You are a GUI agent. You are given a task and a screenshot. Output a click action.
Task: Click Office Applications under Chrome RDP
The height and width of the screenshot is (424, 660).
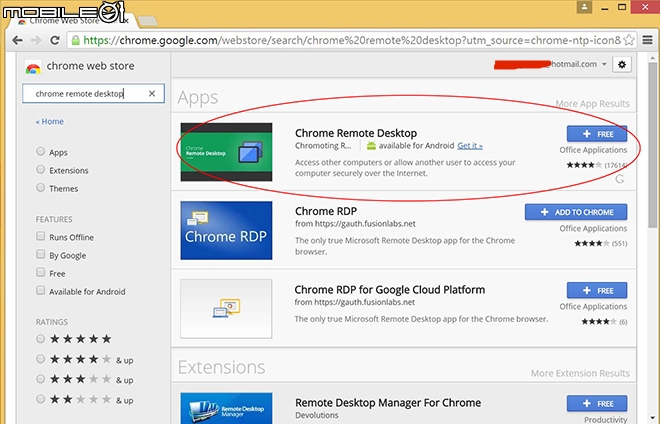point(593,228)
